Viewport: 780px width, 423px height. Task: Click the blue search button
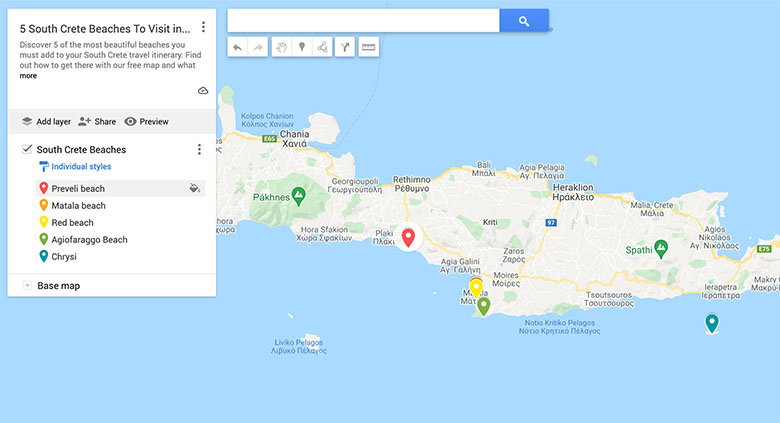pos(524,20)
